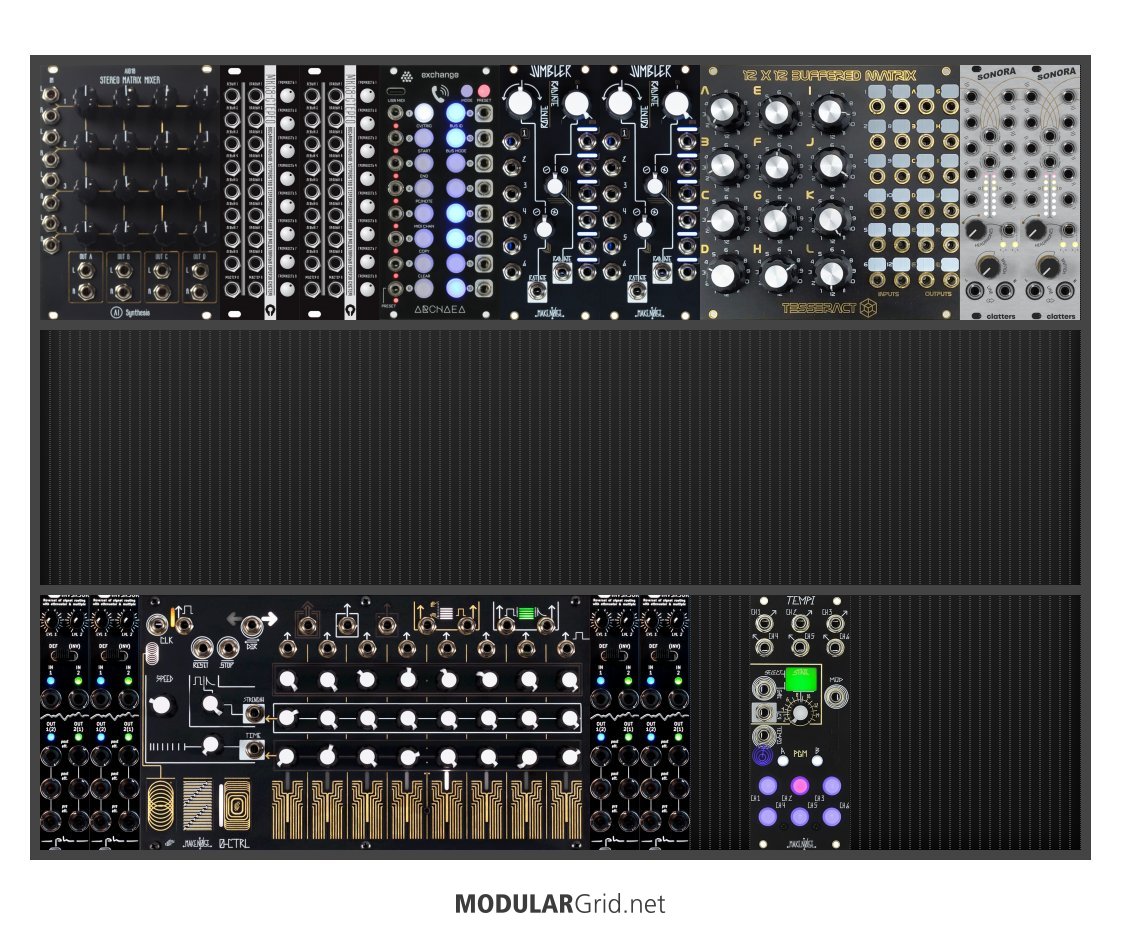Toggle Tesseract matrix button 1 at top-left
This screenshot has width=1121, height=925.
tap(878, 92)
